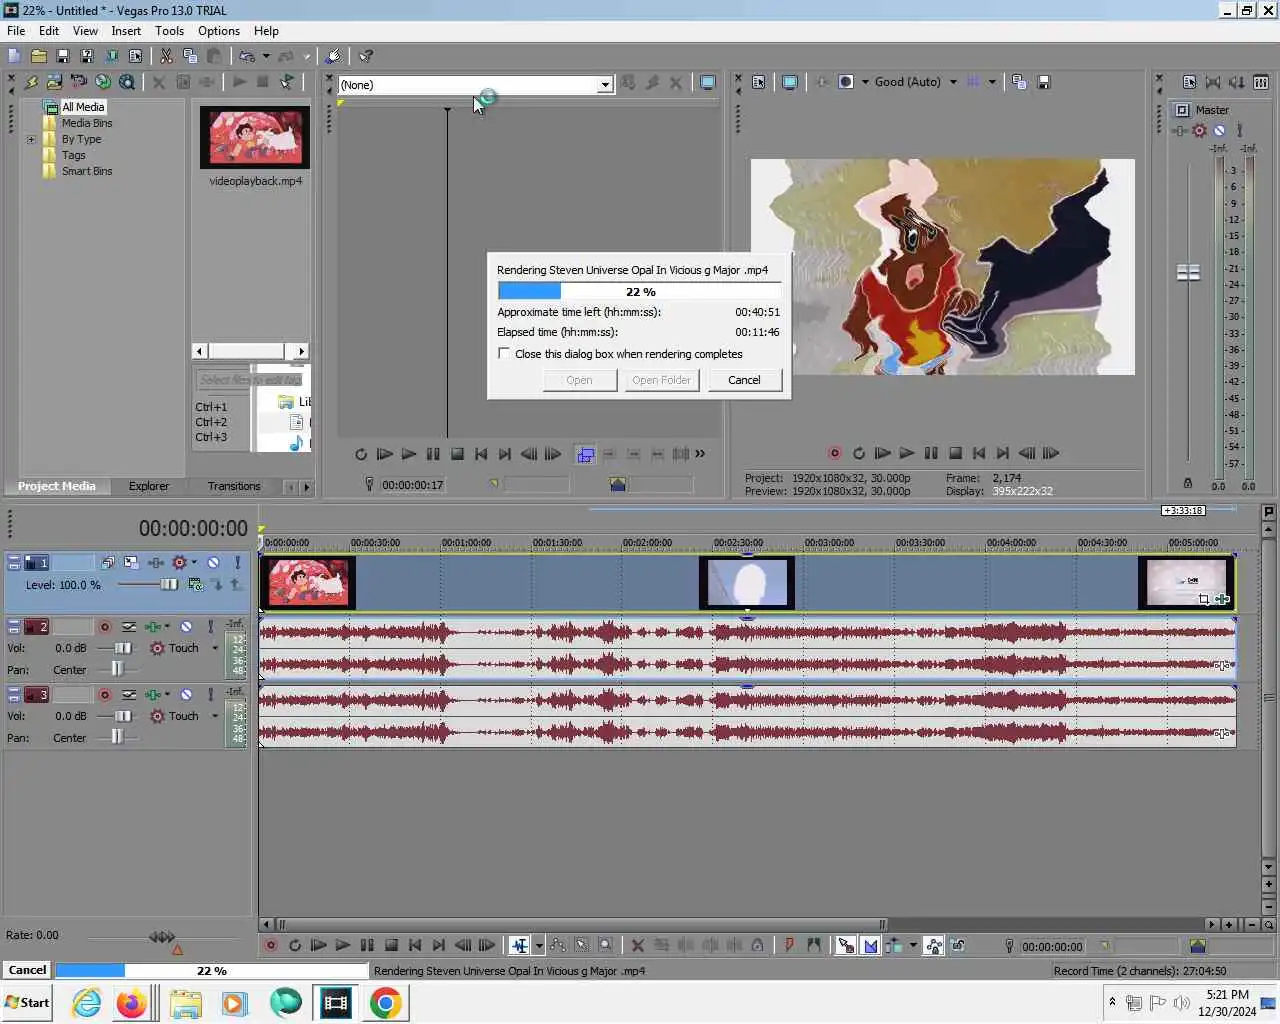Click the Cut scissors icon in the toolbar
The height and width of the screenshot is (1024, 1280).
point(166,56)
